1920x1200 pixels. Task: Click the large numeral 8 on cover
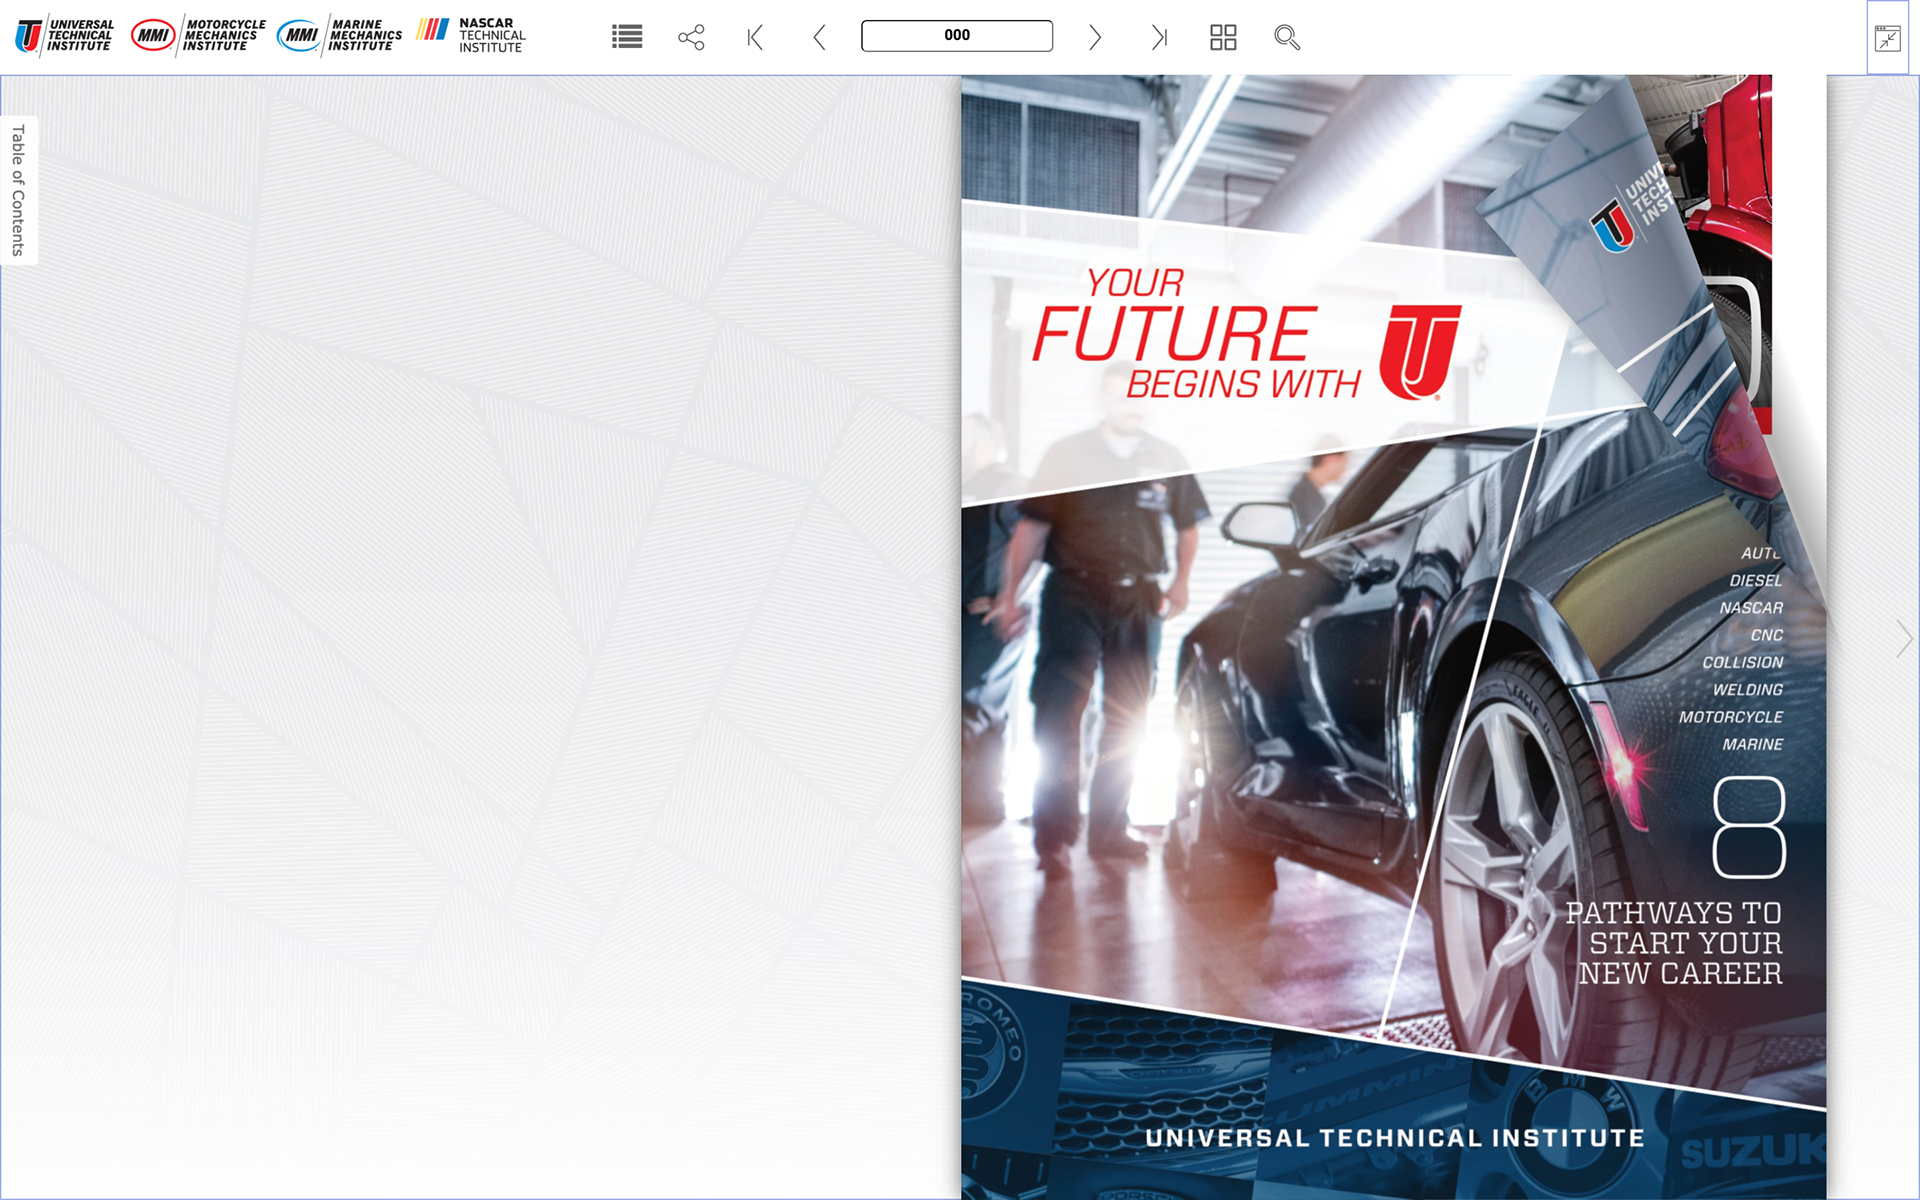click(1749, 827)
